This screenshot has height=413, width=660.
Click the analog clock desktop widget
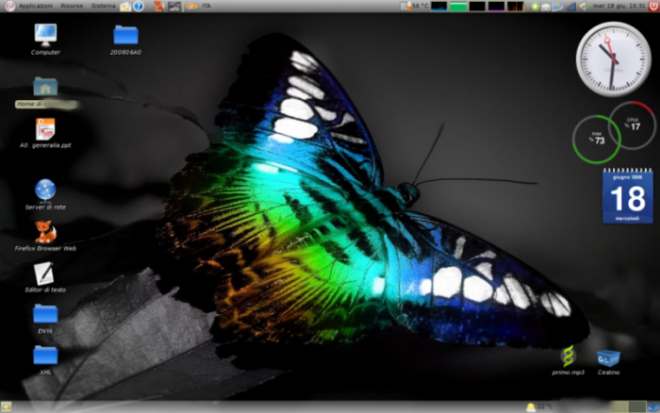coord(613,59)
